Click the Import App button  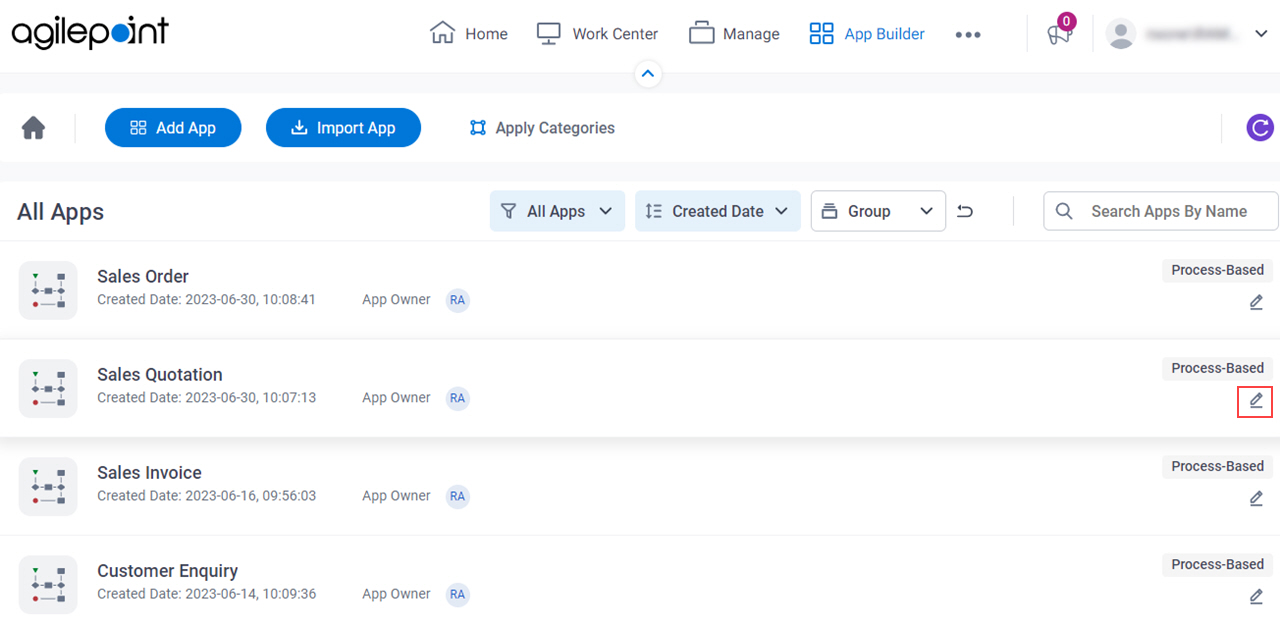343,128
